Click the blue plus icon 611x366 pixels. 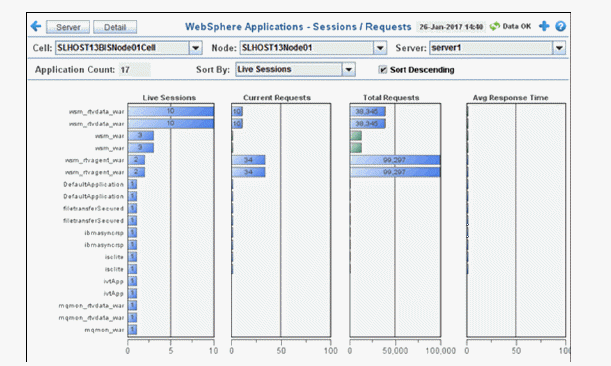click(x=544, y=26)
